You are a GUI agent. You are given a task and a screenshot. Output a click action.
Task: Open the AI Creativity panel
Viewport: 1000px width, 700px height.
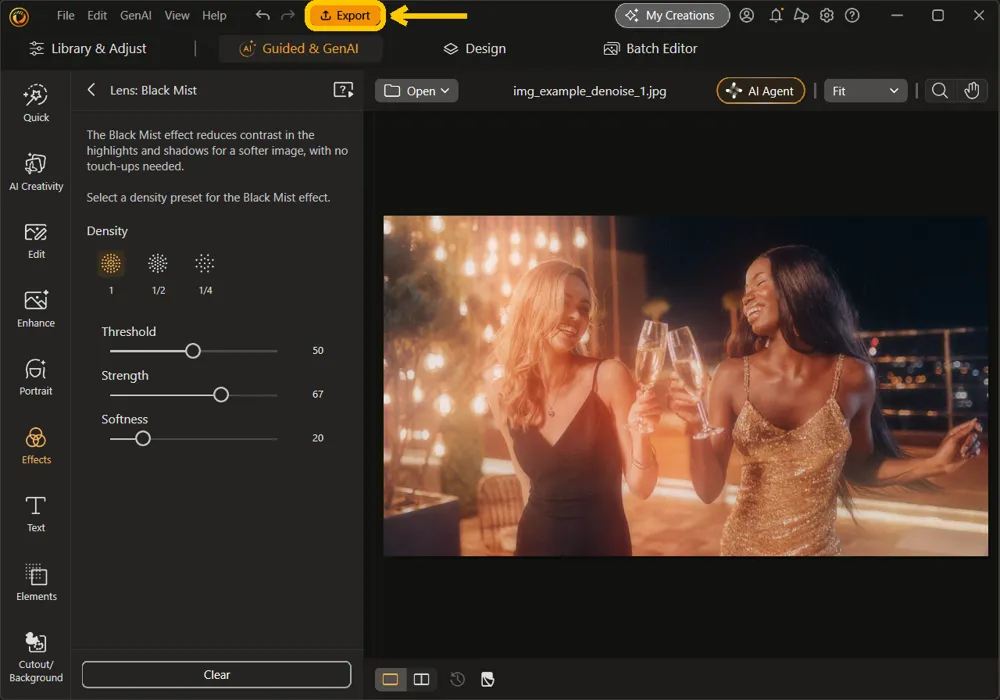click(36, 172)
